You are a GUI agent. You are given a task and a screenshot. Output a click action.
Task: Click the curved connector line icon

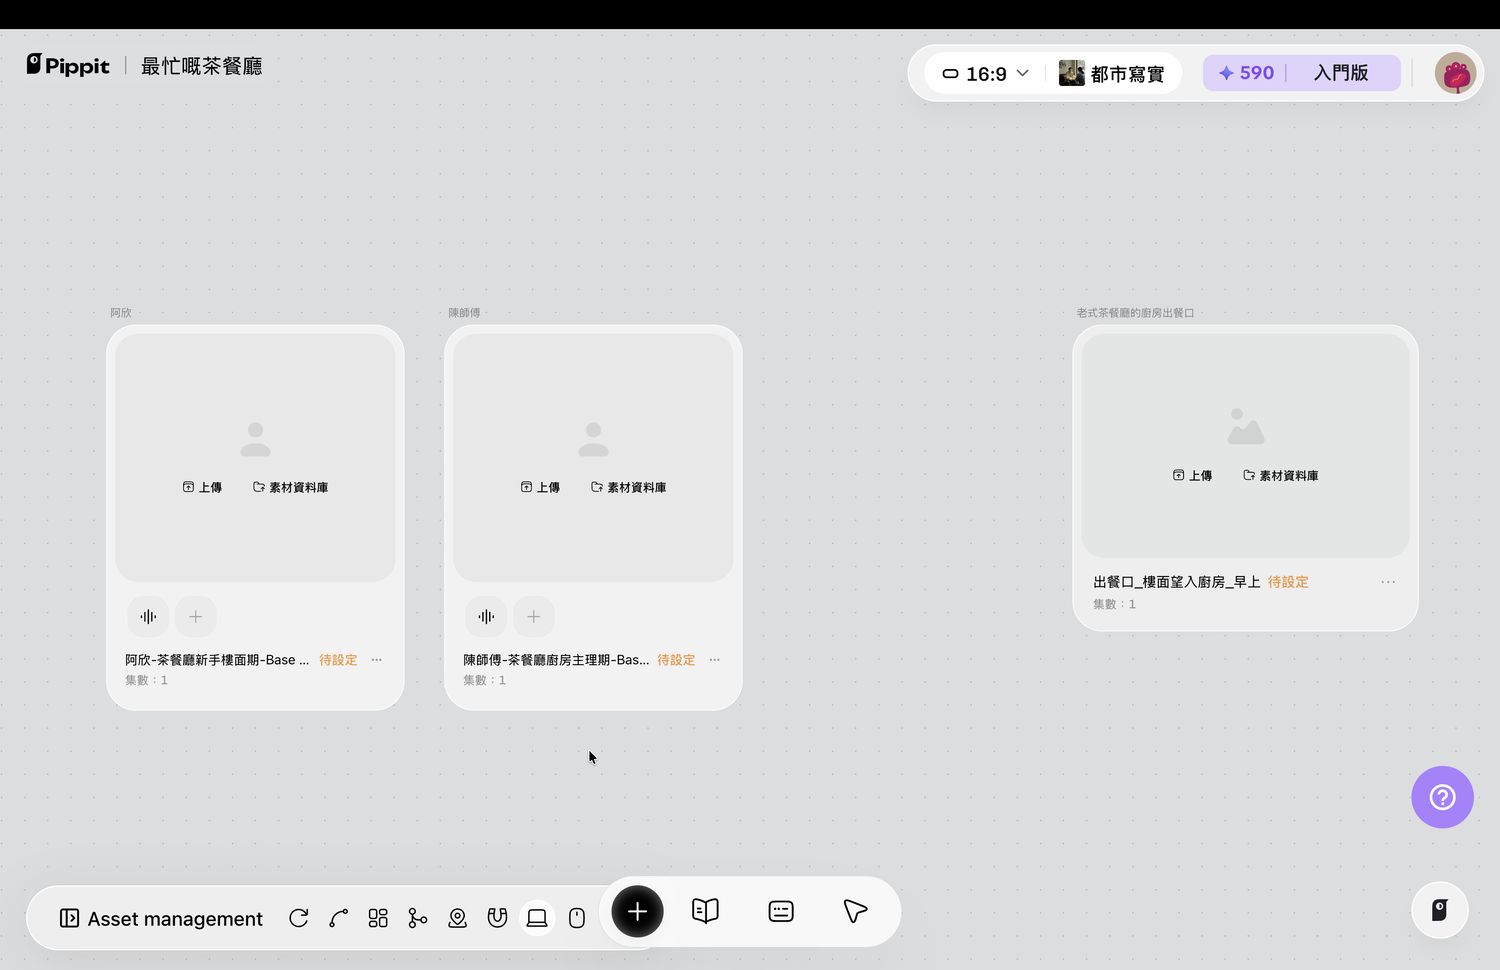pyautogui.click(x=338, y=918)
